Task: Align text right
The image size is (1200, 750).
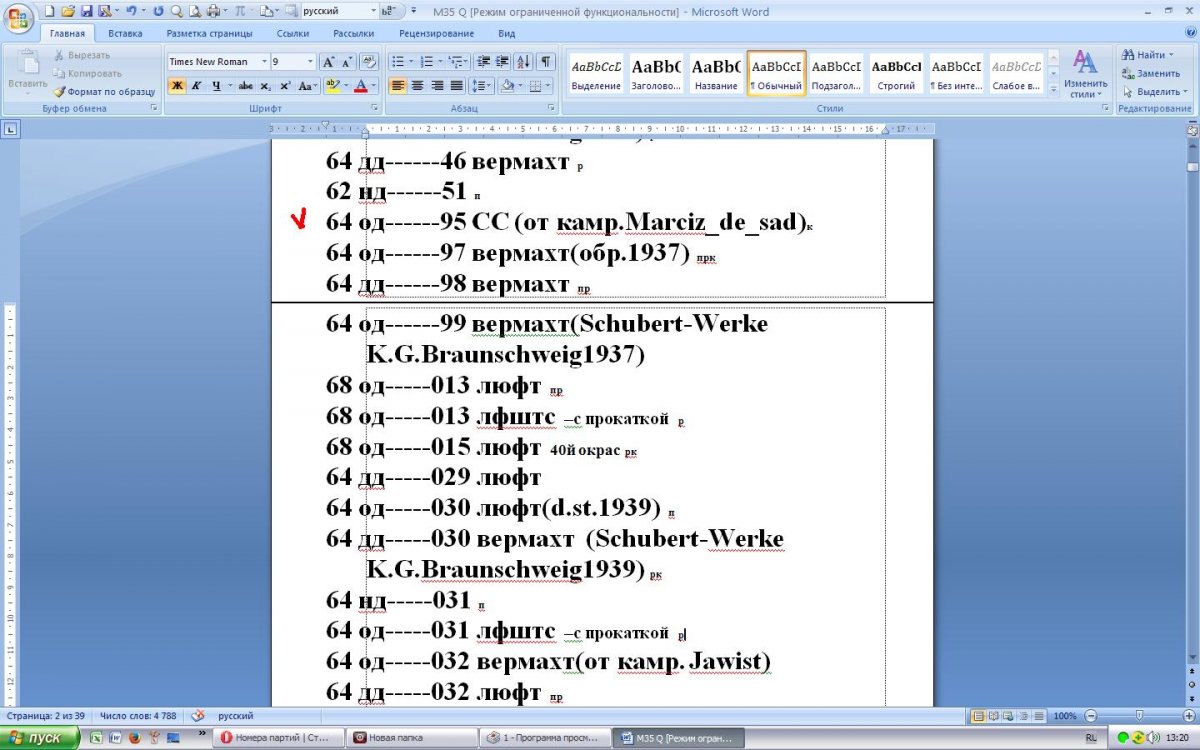Action: tap(437, 86)
